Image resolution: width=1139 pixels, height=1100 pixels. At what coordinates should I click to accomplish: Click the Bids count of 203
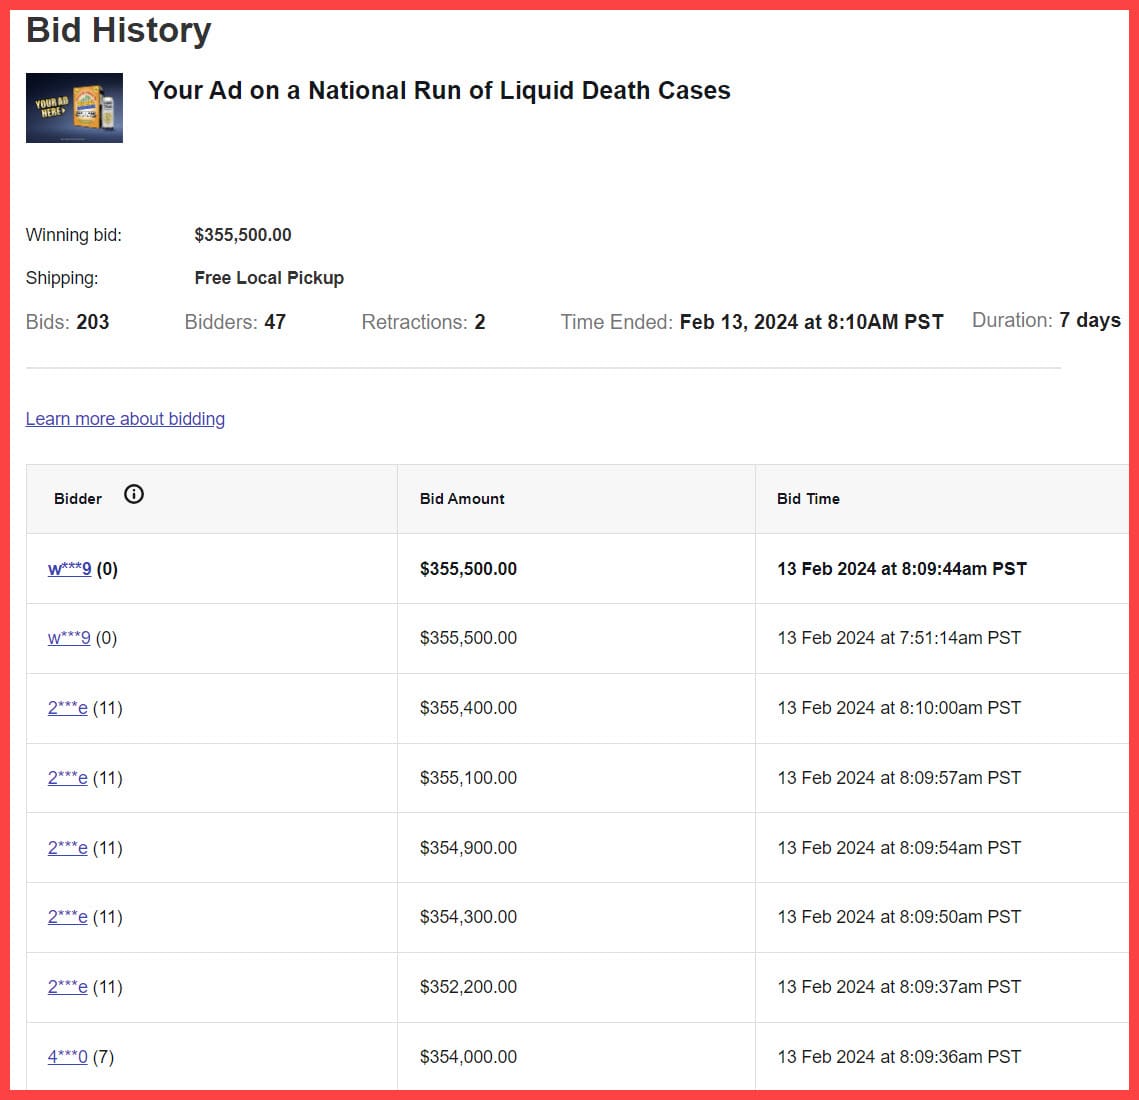coord(92,322)
